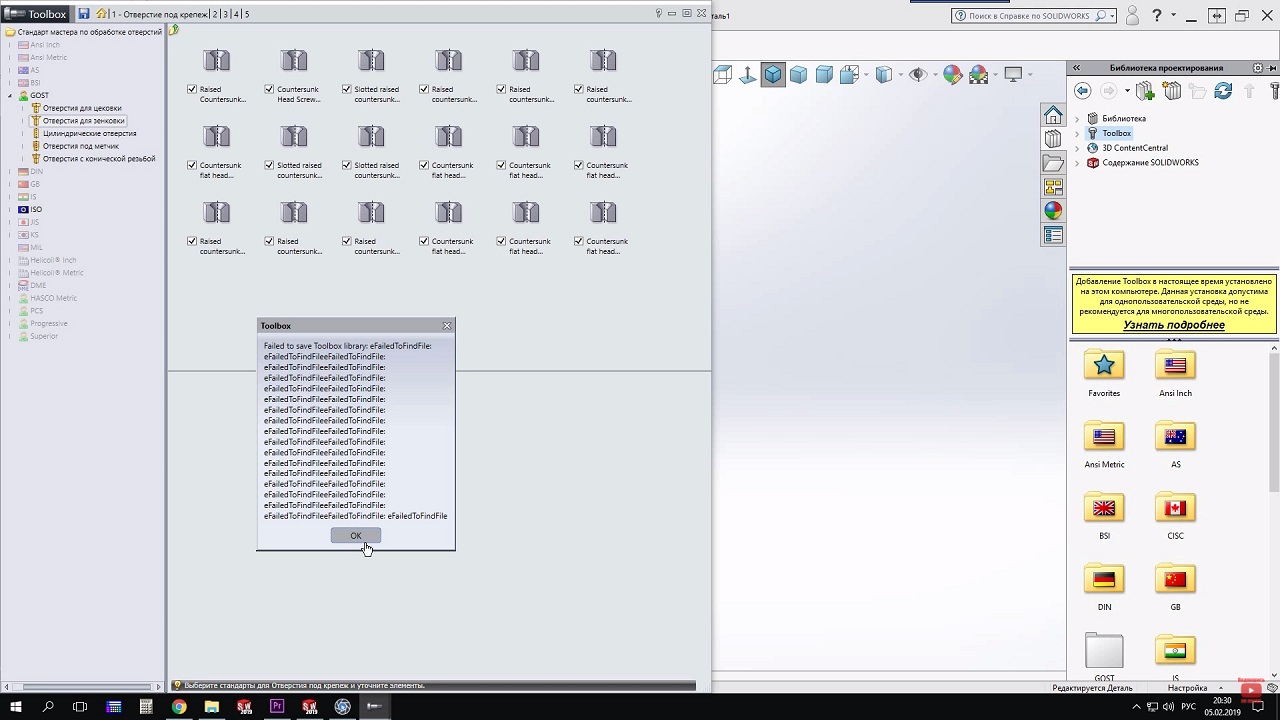Click the Add File Location icon
Screen dimensions: 1280x720
(1145, 91)
